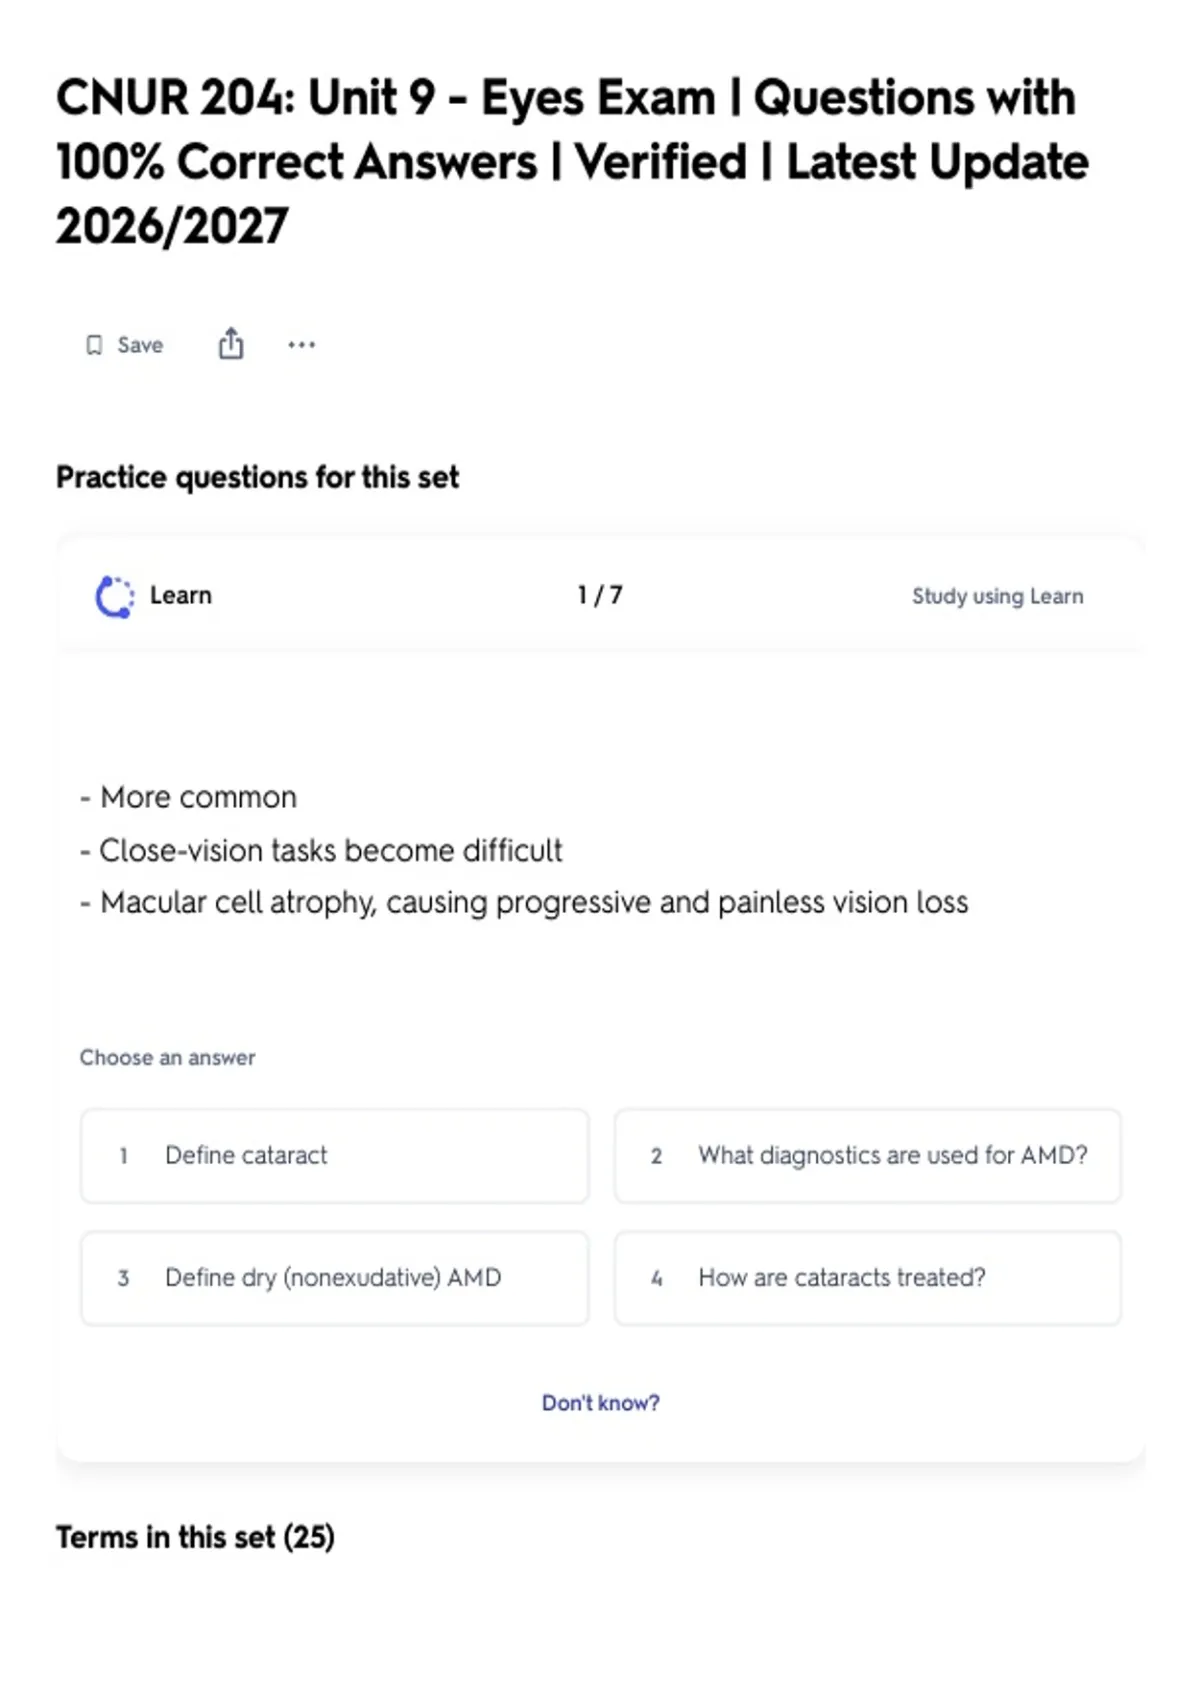The height and width of the screenshot is (1700, 1200).
Task: Choose answer What diagnostics are used for AMD?
Action: [x=867, y=1155]
